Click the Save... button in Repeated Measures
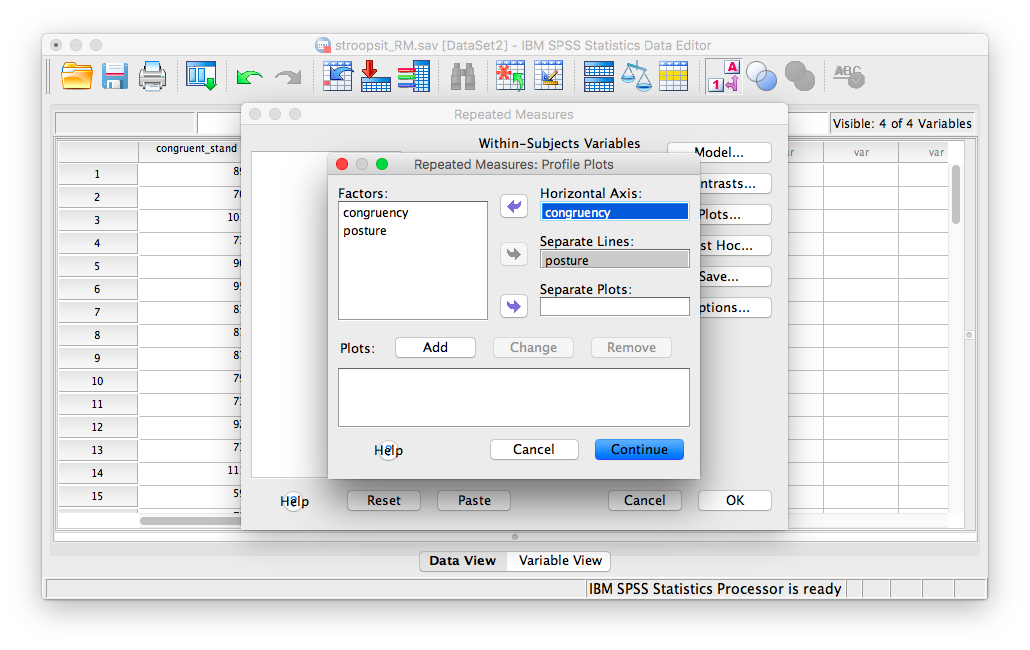This screenshot has height=650, width=1030. tap(735, 276)
